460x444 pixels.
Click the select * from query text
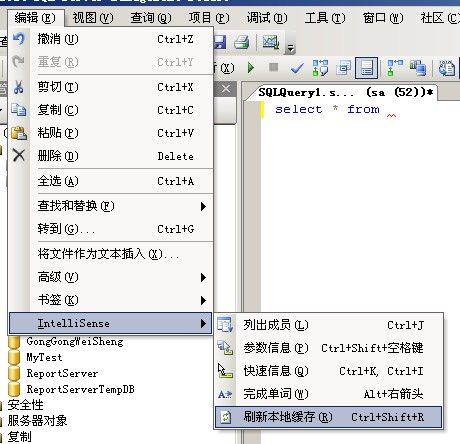(x=327, y=109)
